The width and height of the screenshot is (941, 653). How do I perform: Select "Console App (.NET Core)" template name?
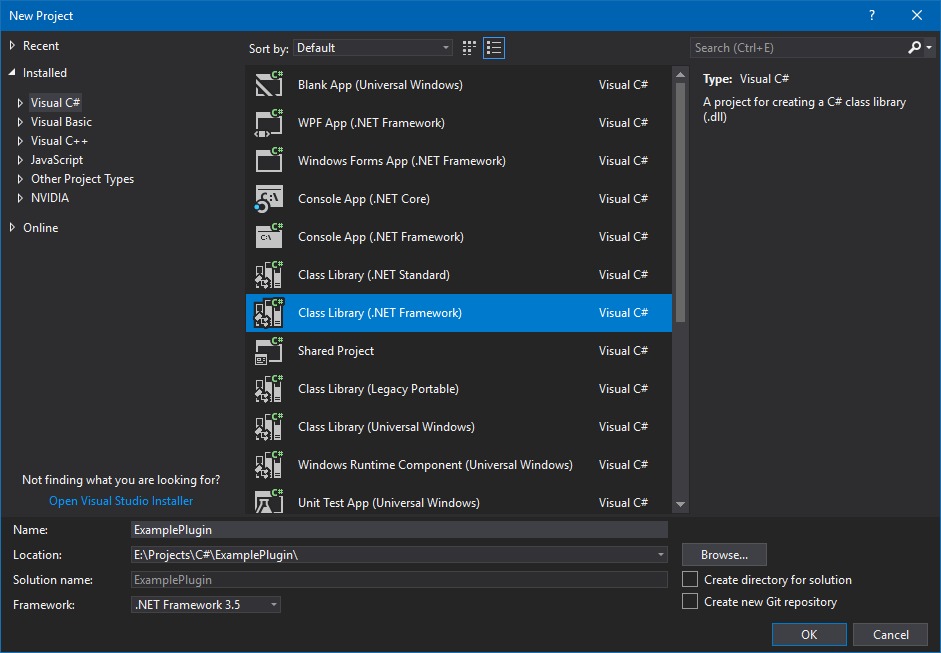364,199
